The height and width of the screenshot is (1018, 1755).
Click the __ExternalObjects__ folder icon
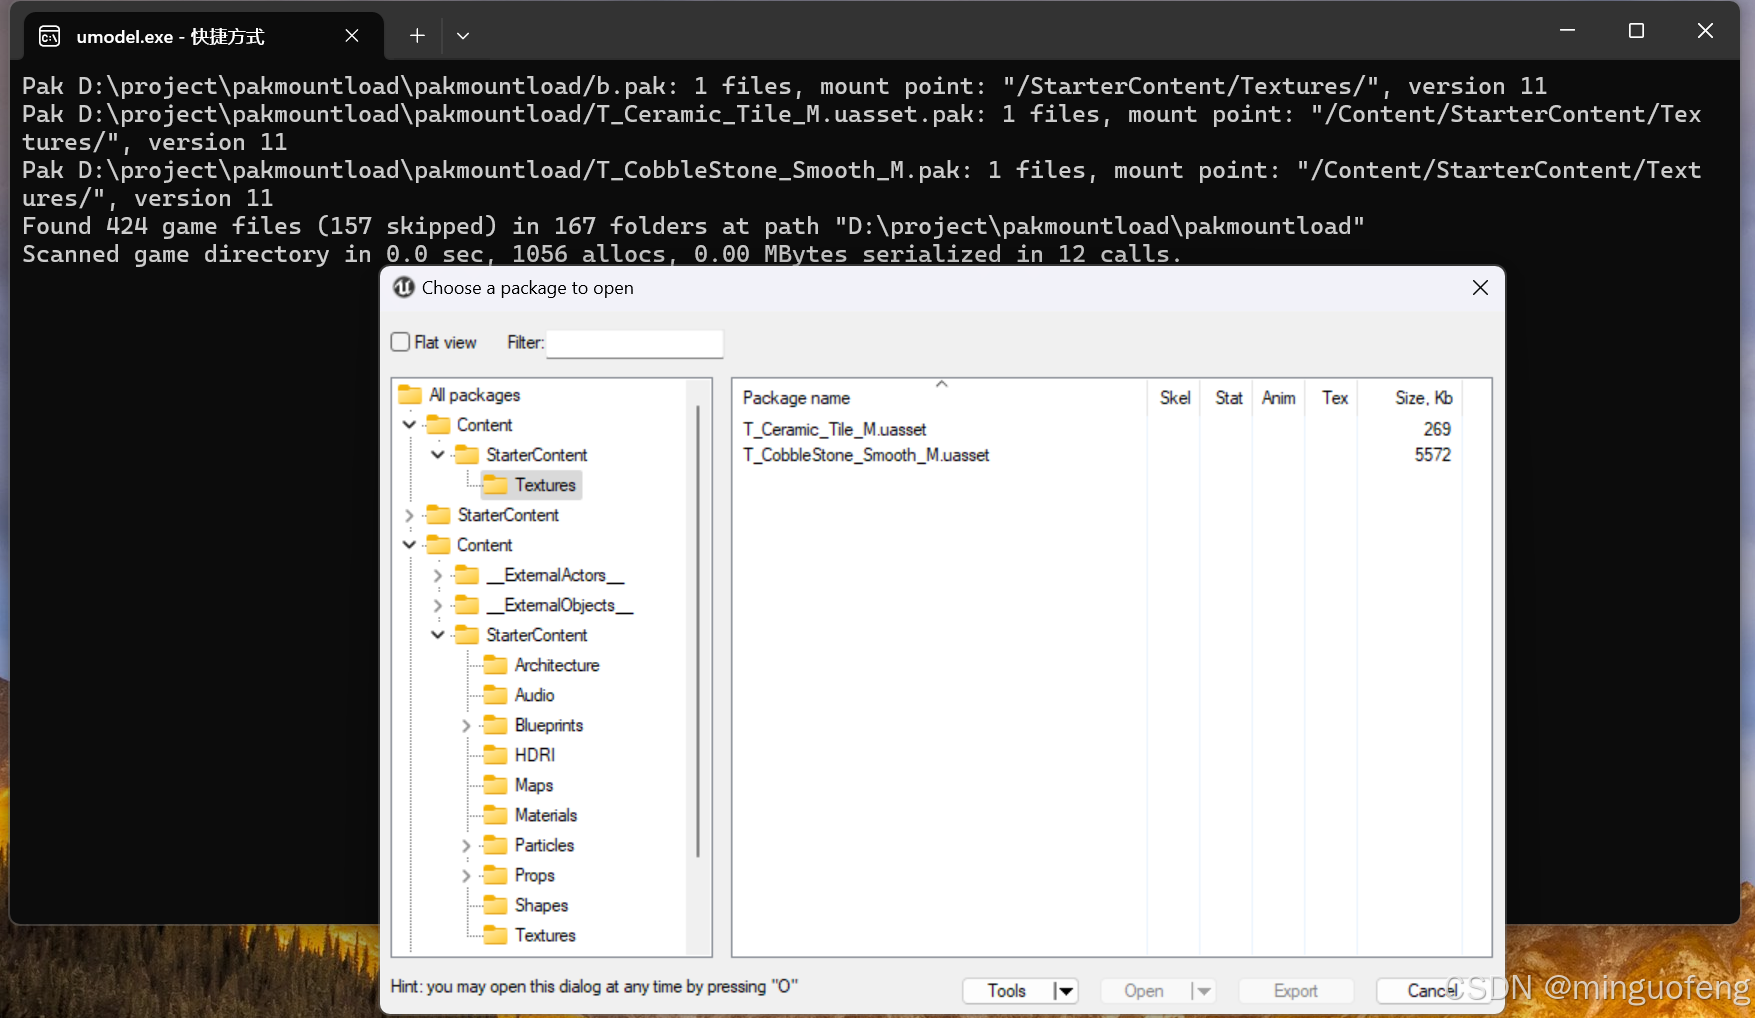467,605
